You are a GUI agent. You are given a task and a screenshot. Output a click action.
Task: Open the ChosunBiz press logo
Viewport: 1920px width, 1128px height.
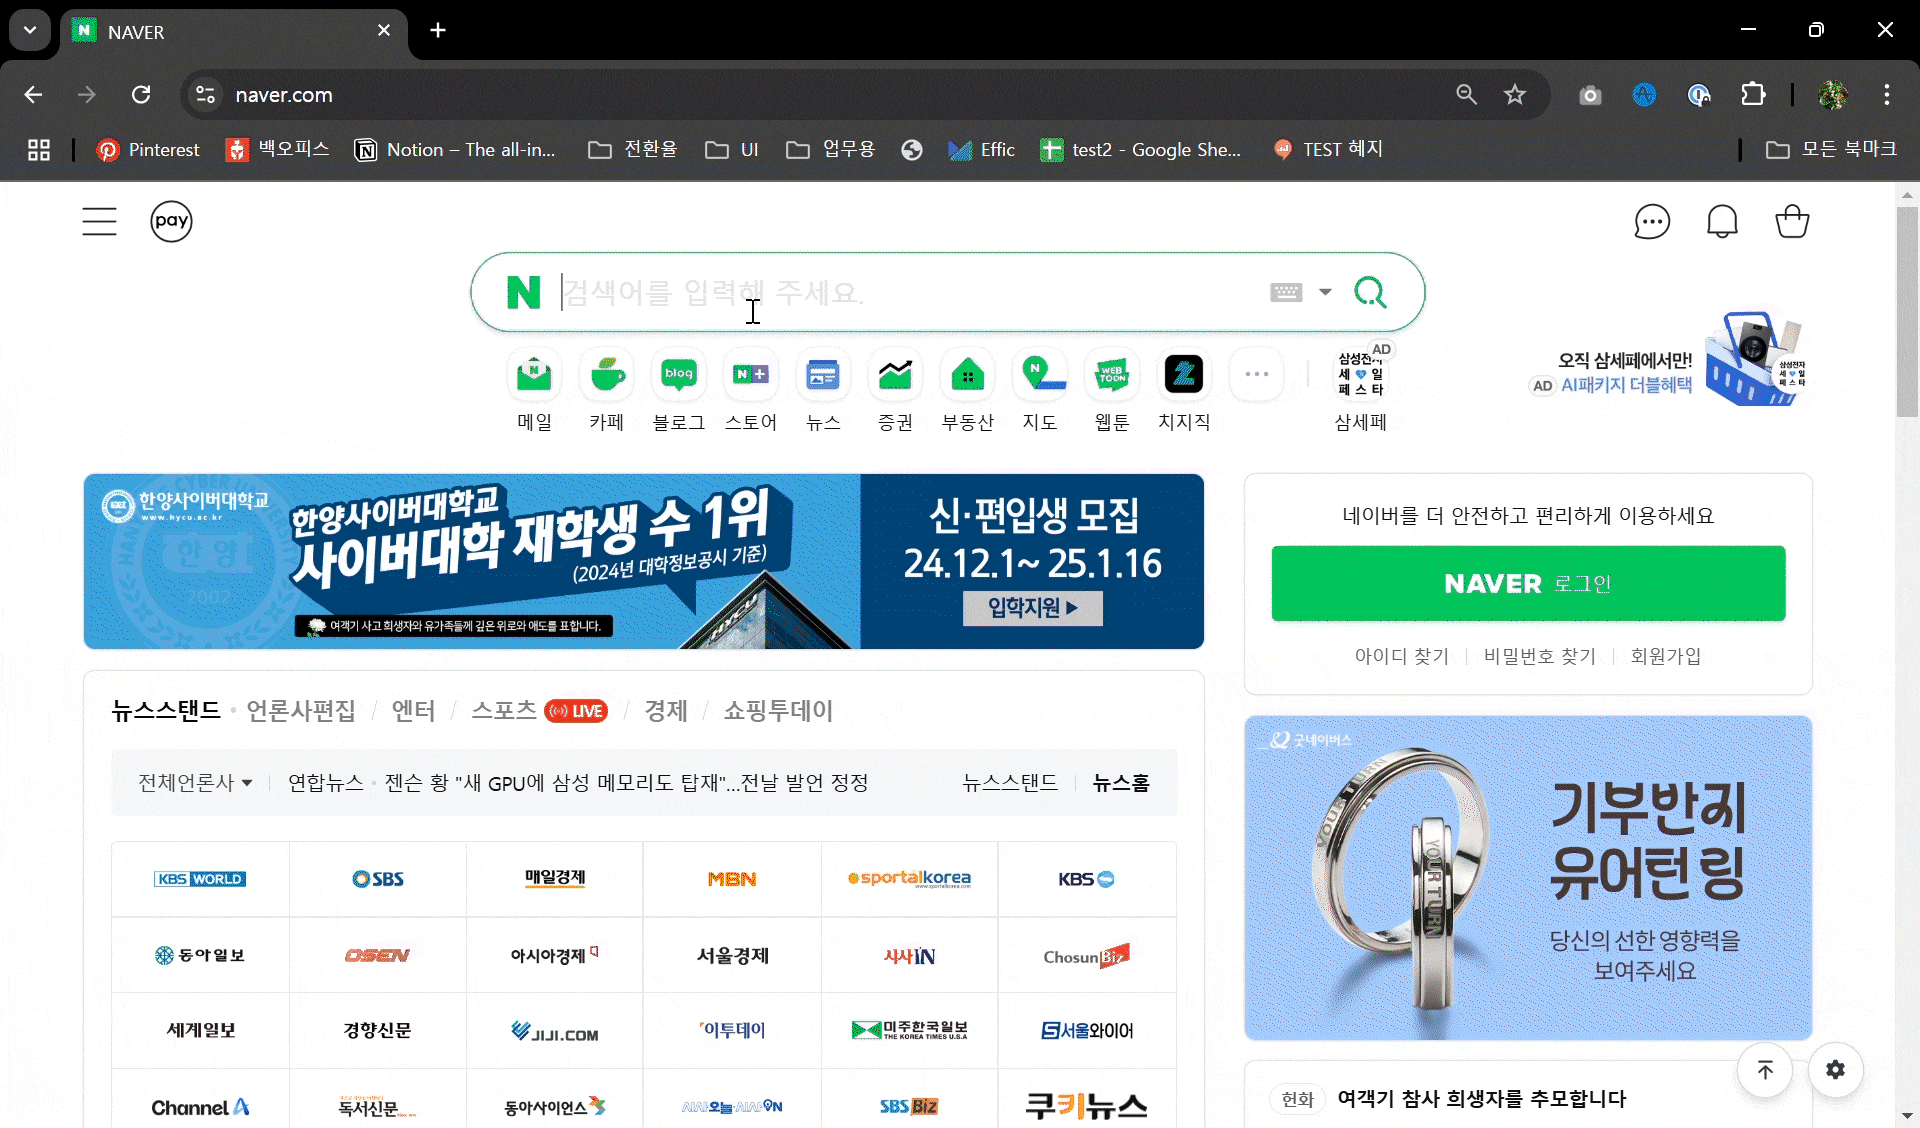(x=1087, y=955)
